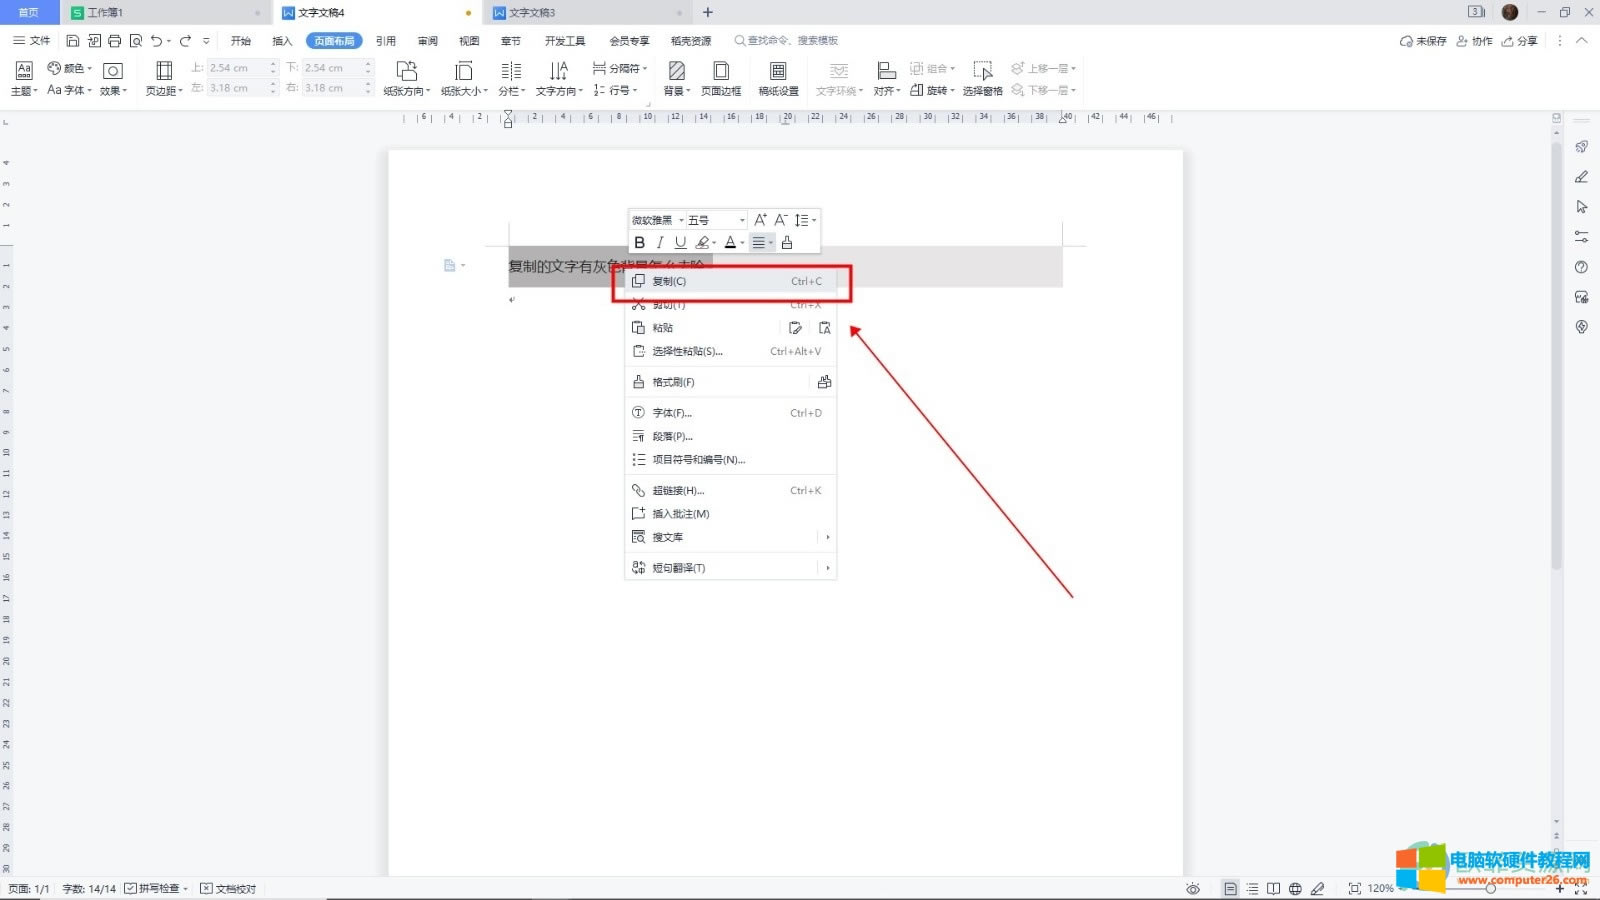Click the print icon in quick access bar
The width and height of the screenshot is (1600, 900).
click(x=115, y=41)
